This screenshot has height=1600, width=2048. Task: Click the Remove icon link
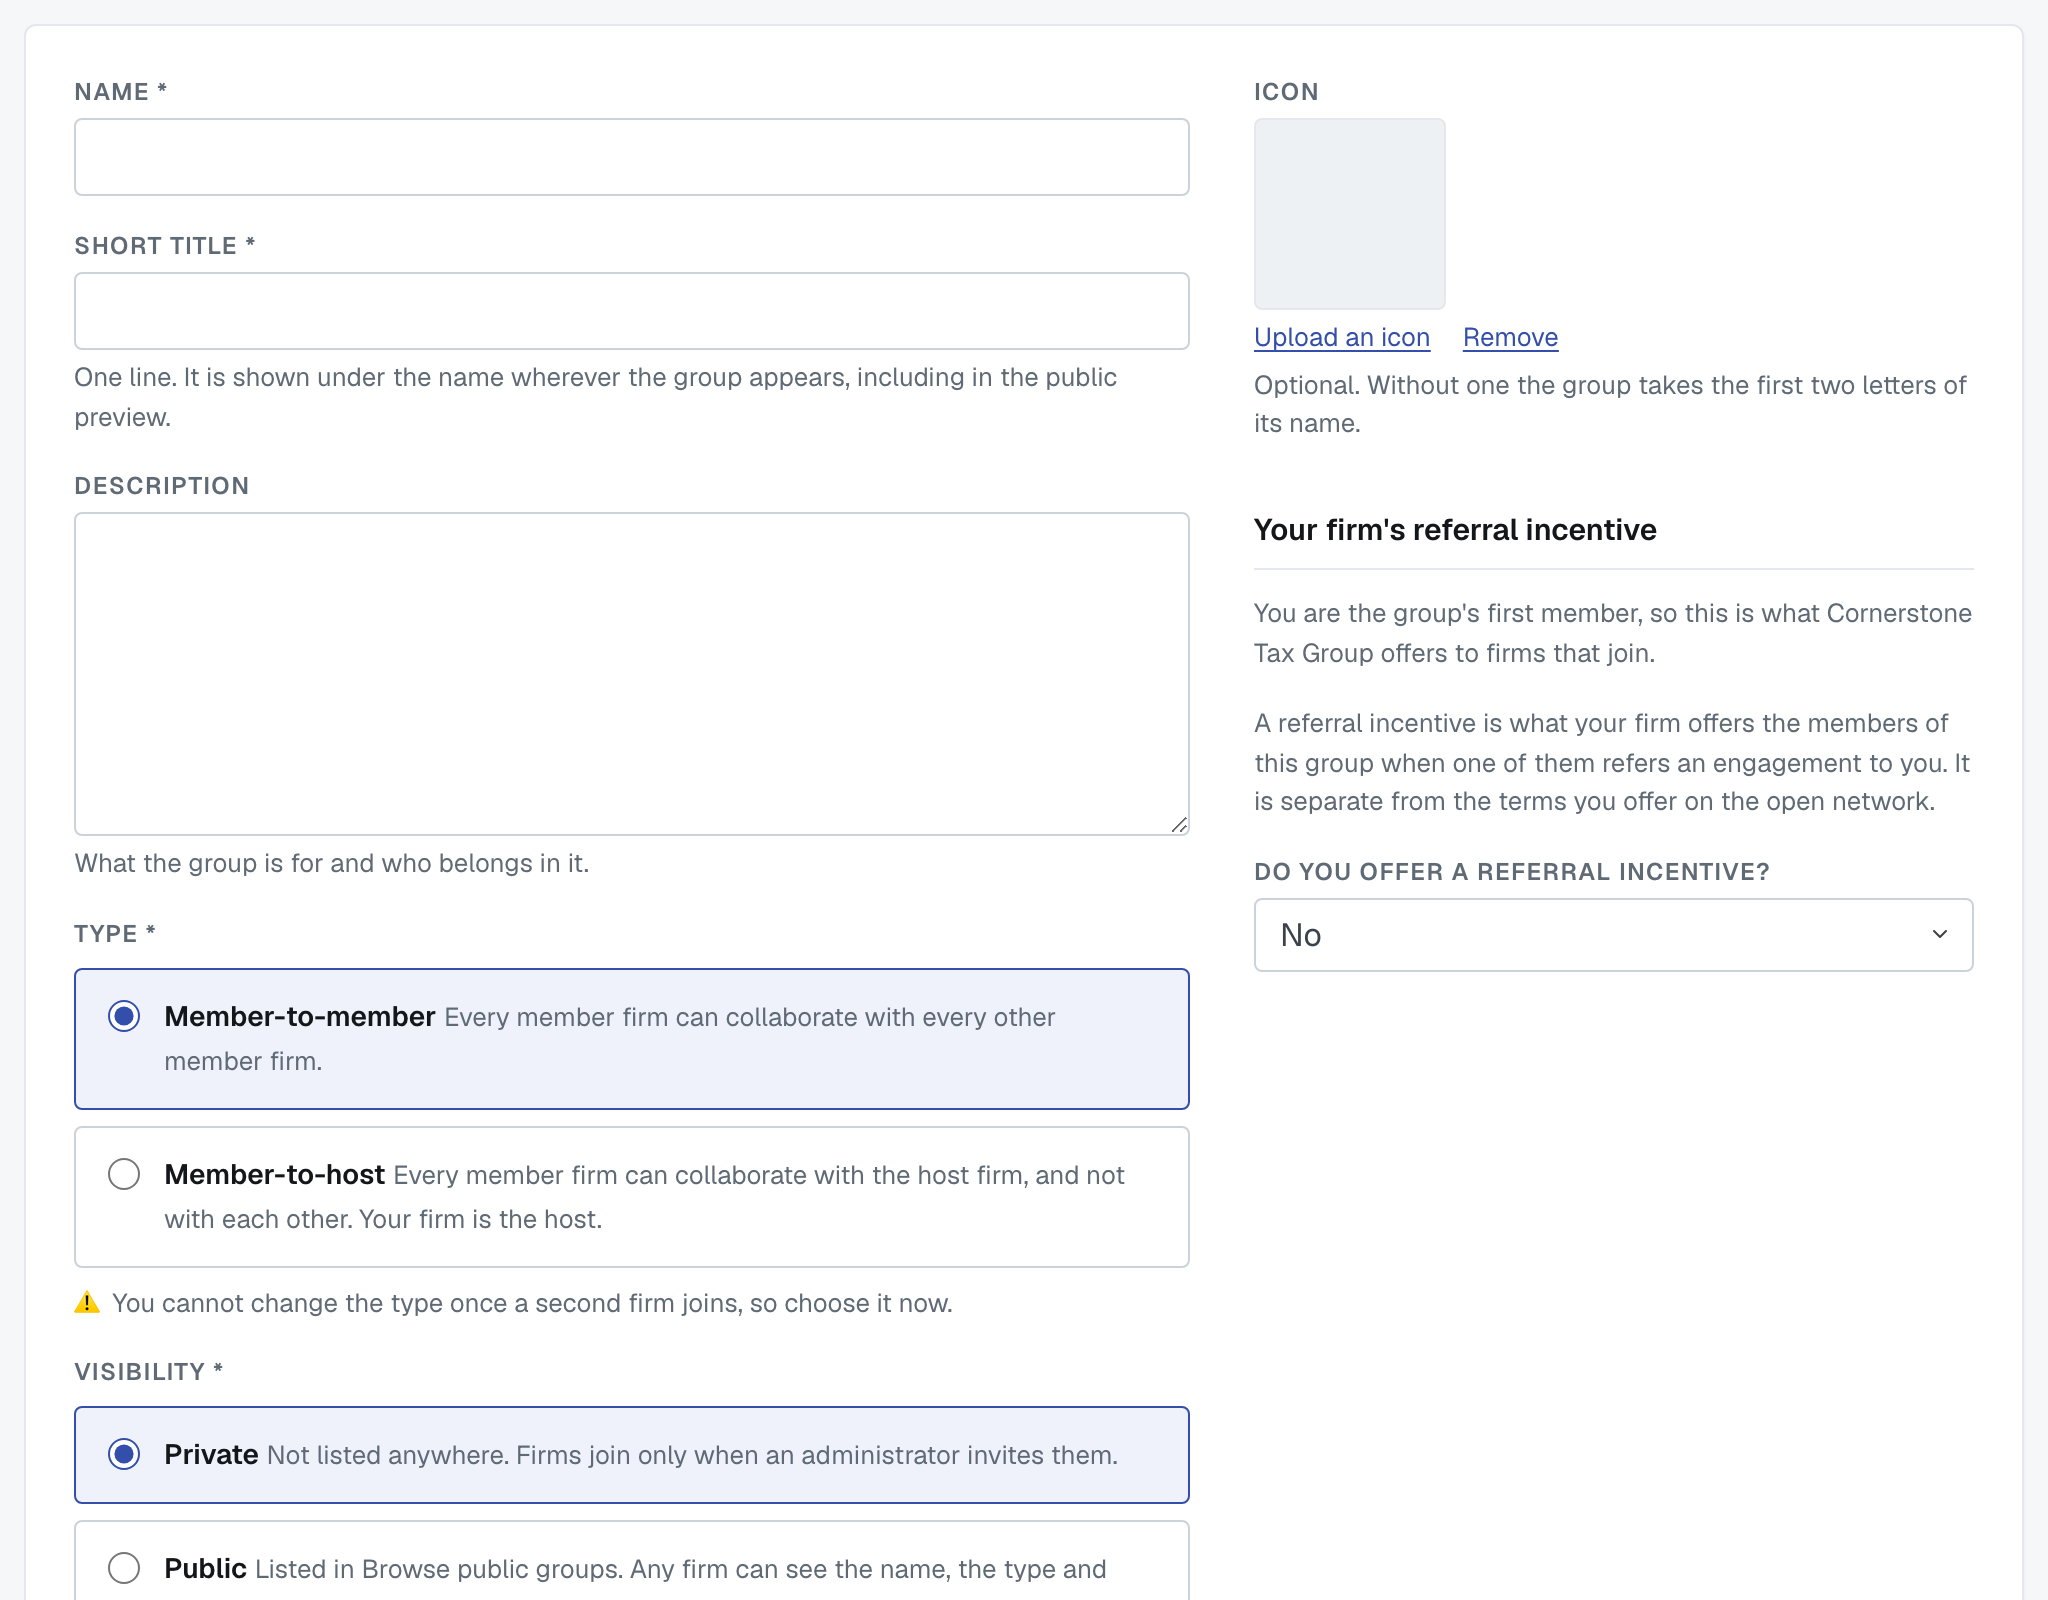(x=1510, y=338)
